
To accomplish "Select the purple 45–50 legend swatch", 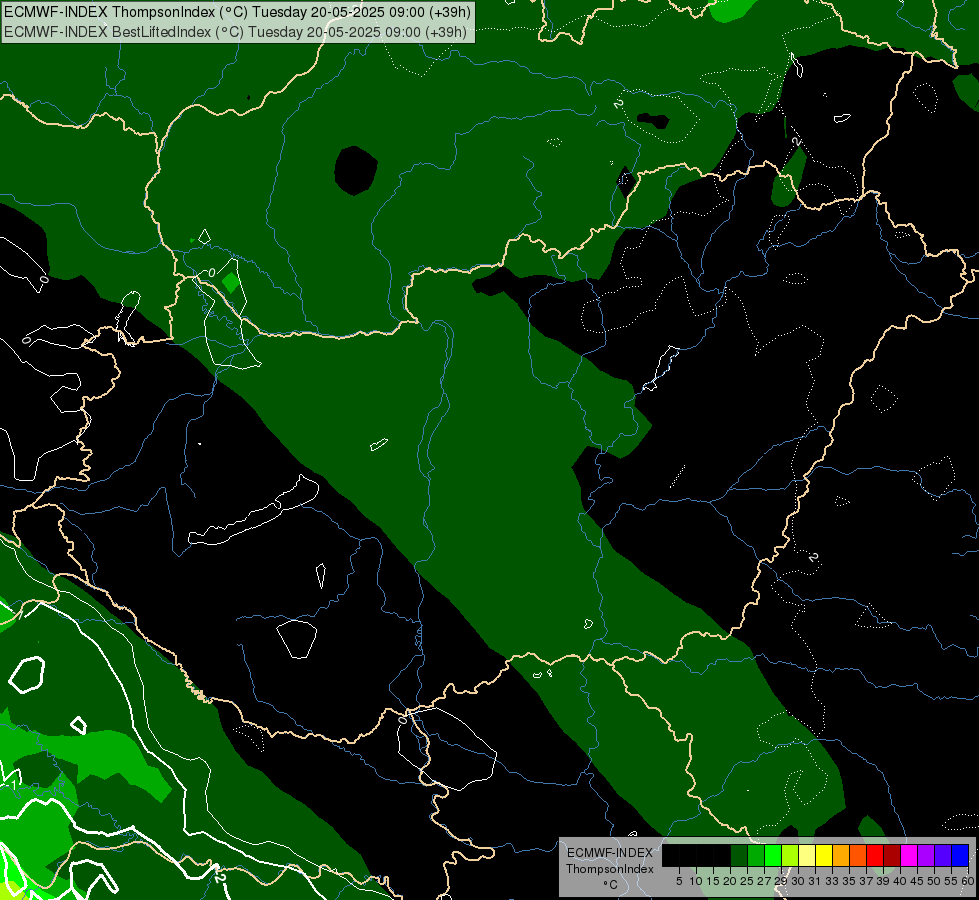I will pyautogui.click(x=926, y=855).
